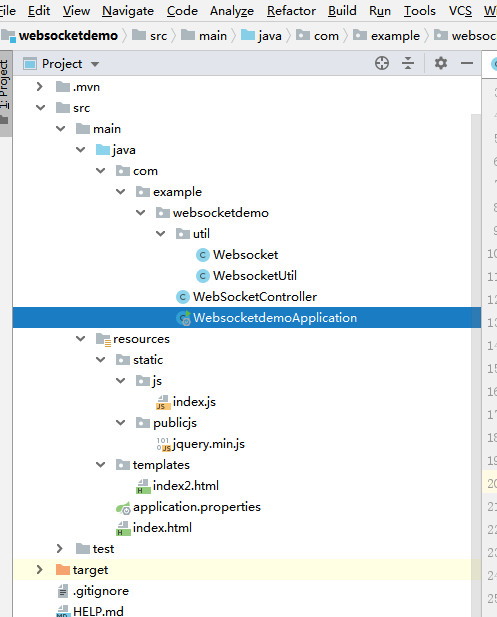Viewport: 497px width, 617px height.
Task: Click the application.properties Spring icon
Action: click(x=123, y=508)
